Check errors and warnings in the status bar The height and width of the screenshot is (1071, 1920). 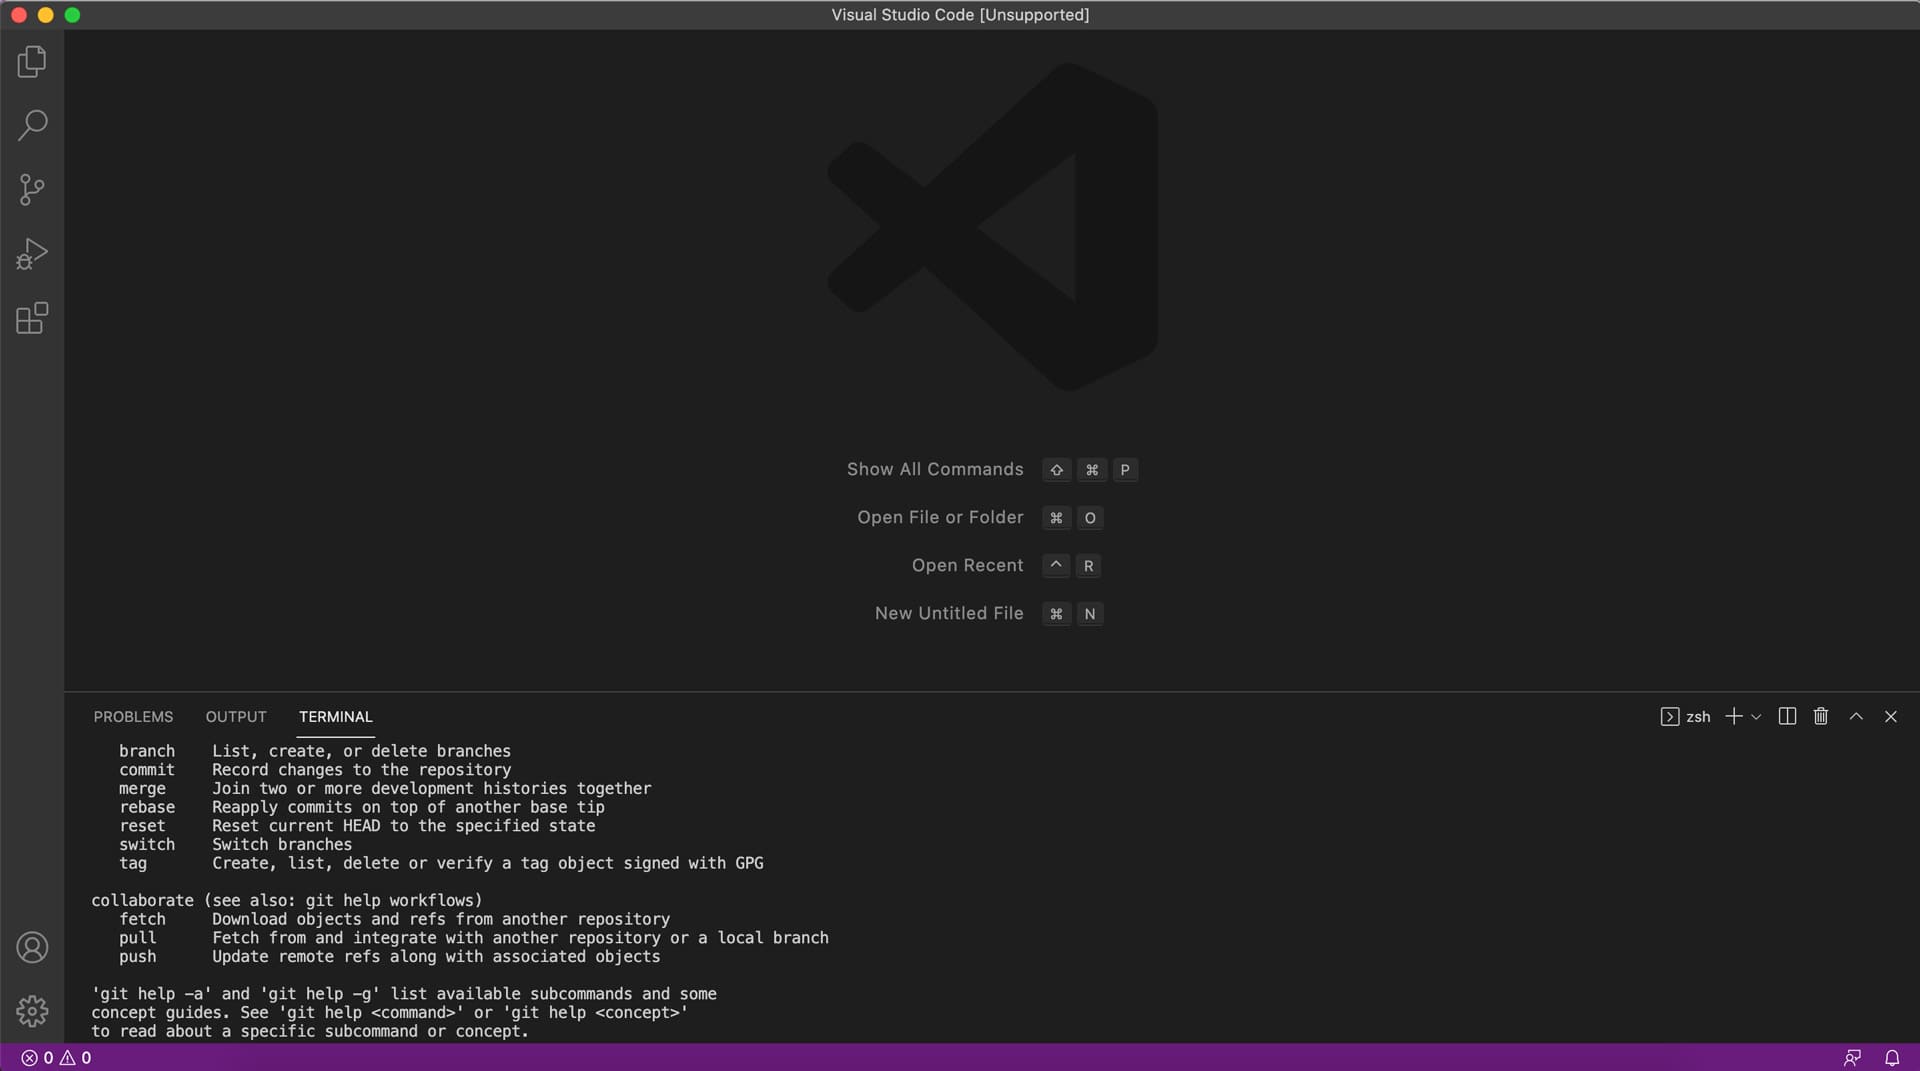[55, 1057]
